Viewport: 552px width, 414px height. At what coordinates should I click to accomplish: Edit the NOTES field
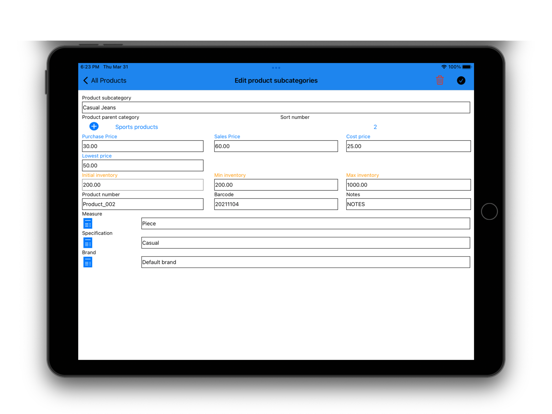[408, 204]
